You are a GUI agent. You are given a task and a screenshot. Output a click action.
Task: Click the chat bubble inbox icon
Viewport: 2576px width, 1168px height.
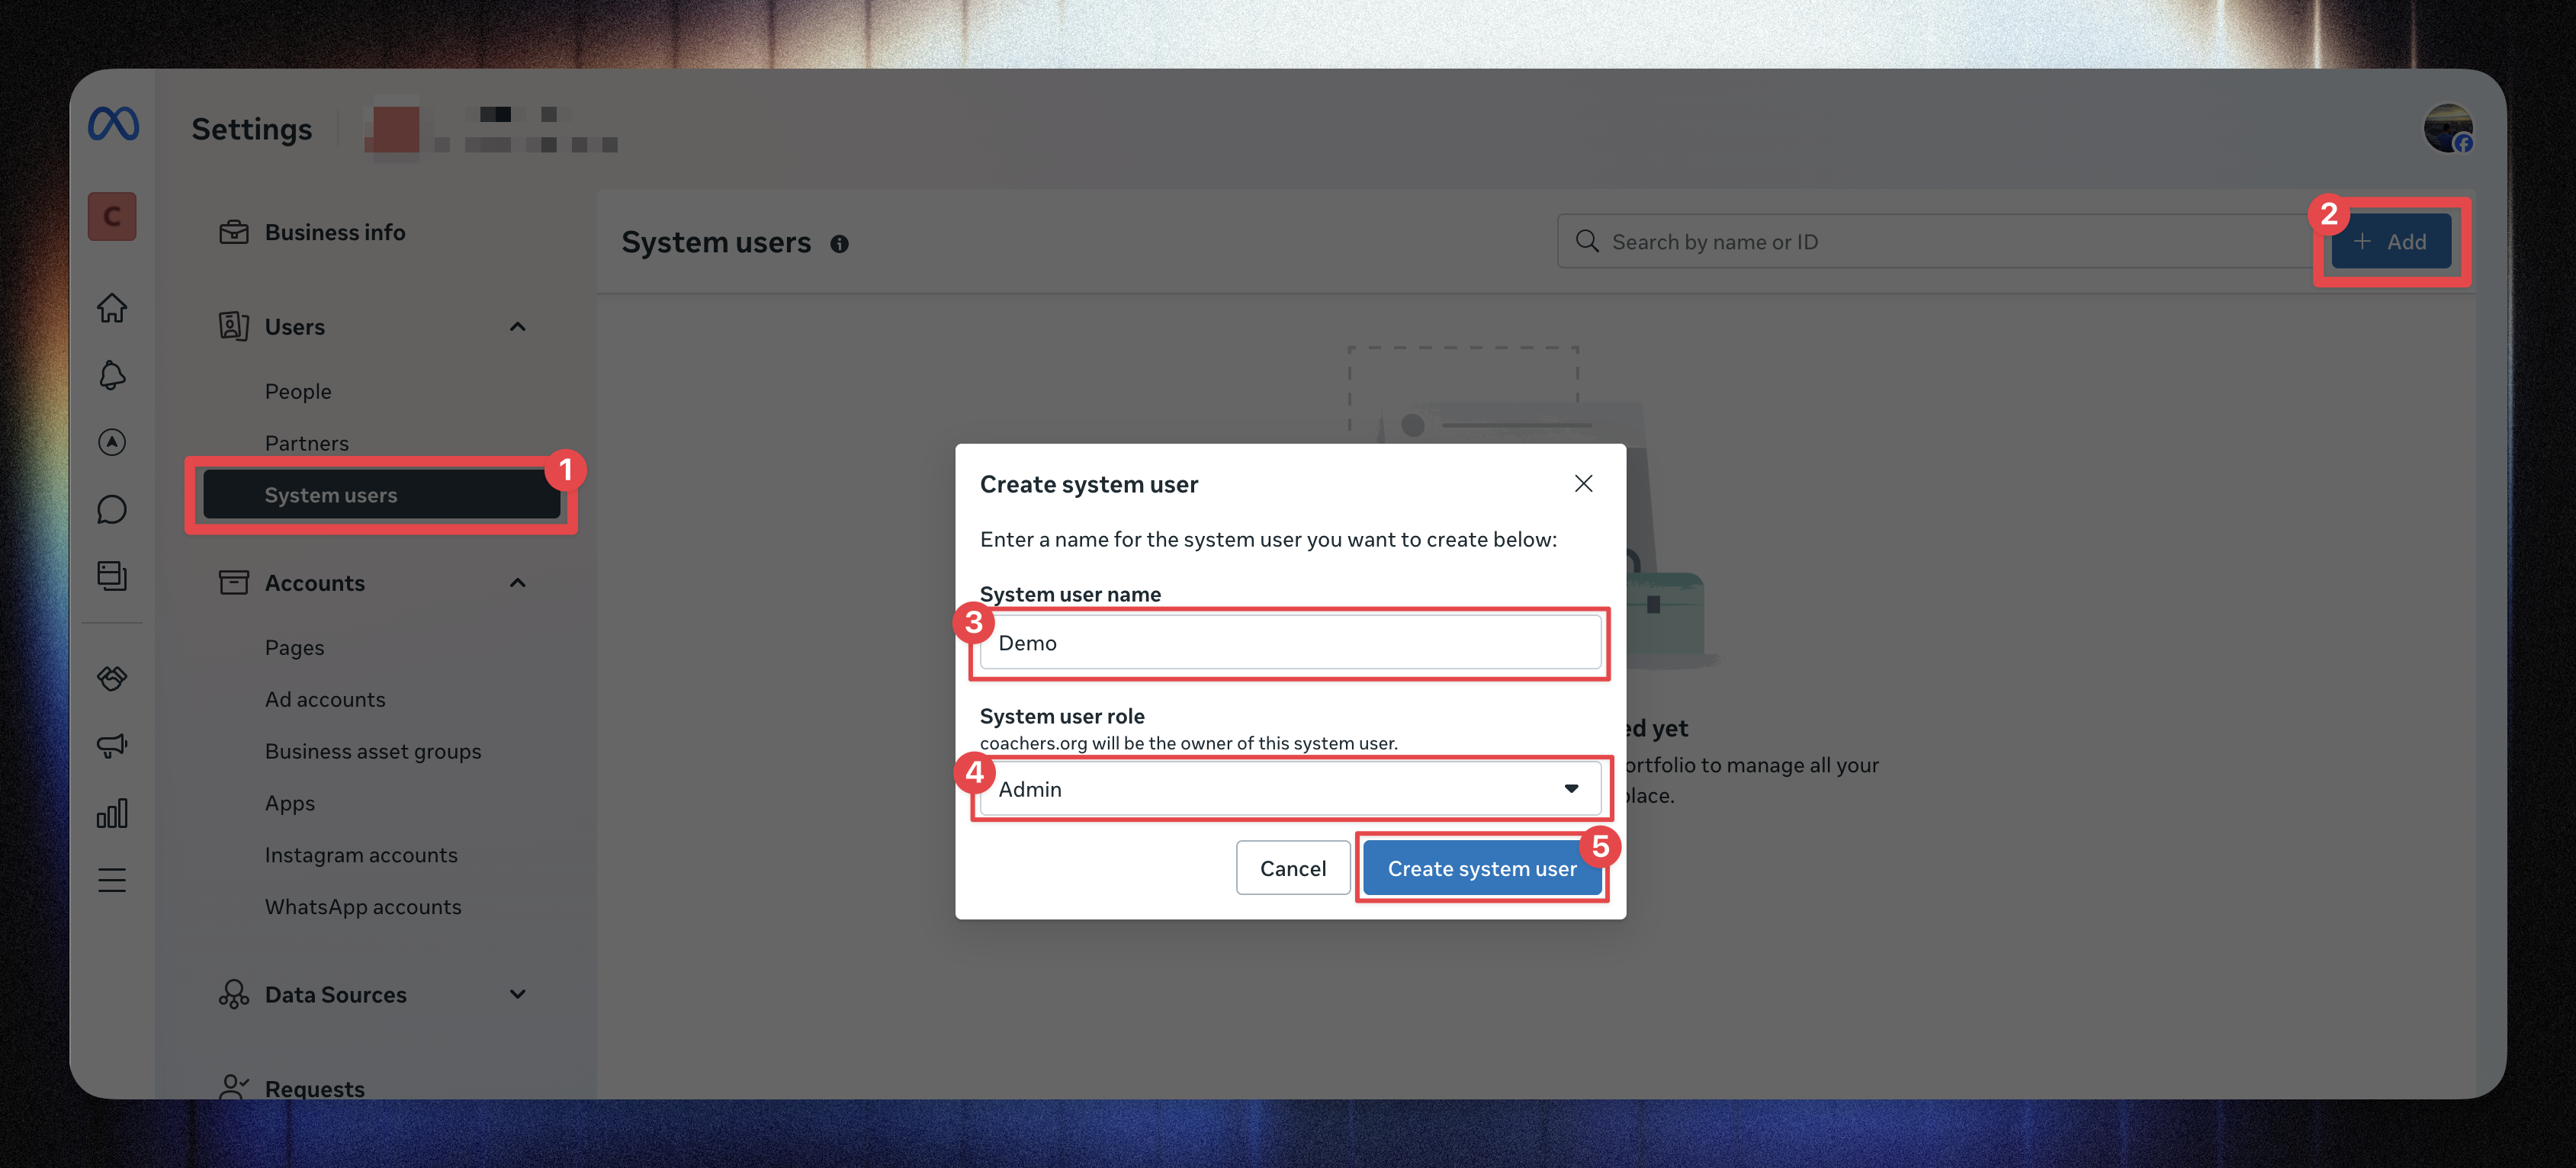112,510
